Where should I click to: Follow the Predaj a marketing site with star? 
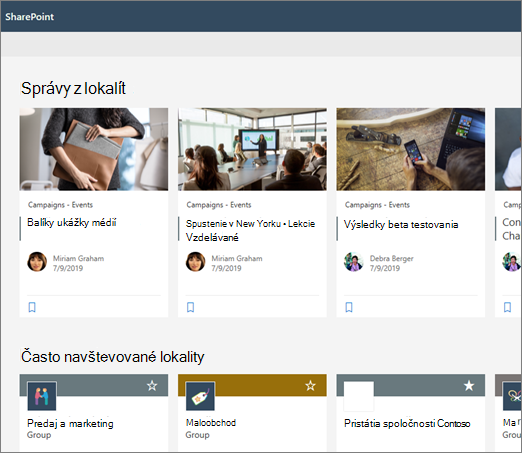coord(152,386)
